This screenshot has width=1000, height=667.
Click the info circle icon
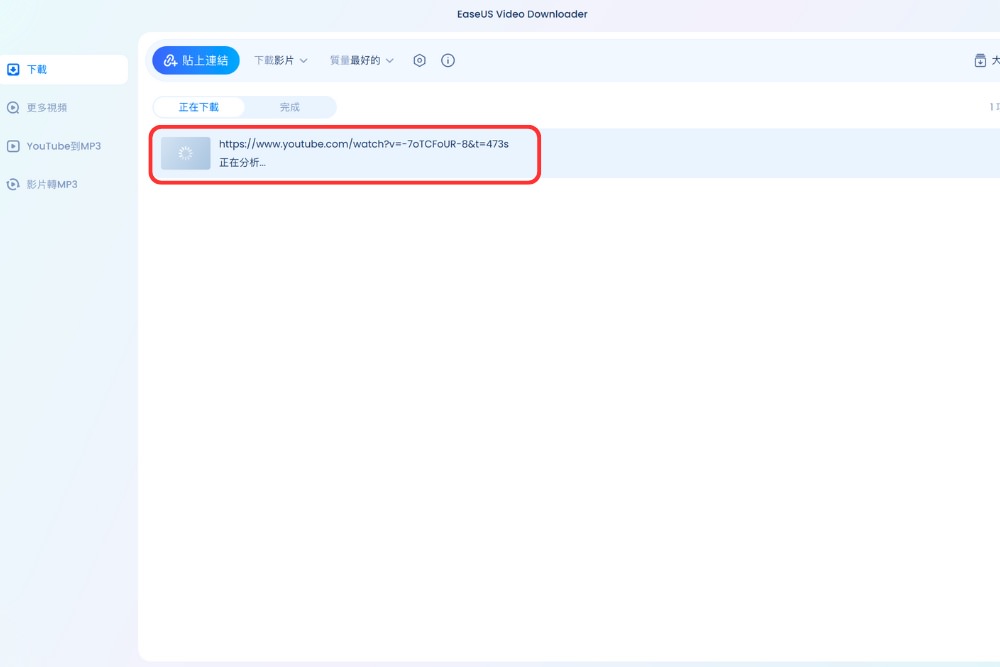[448, 61]
